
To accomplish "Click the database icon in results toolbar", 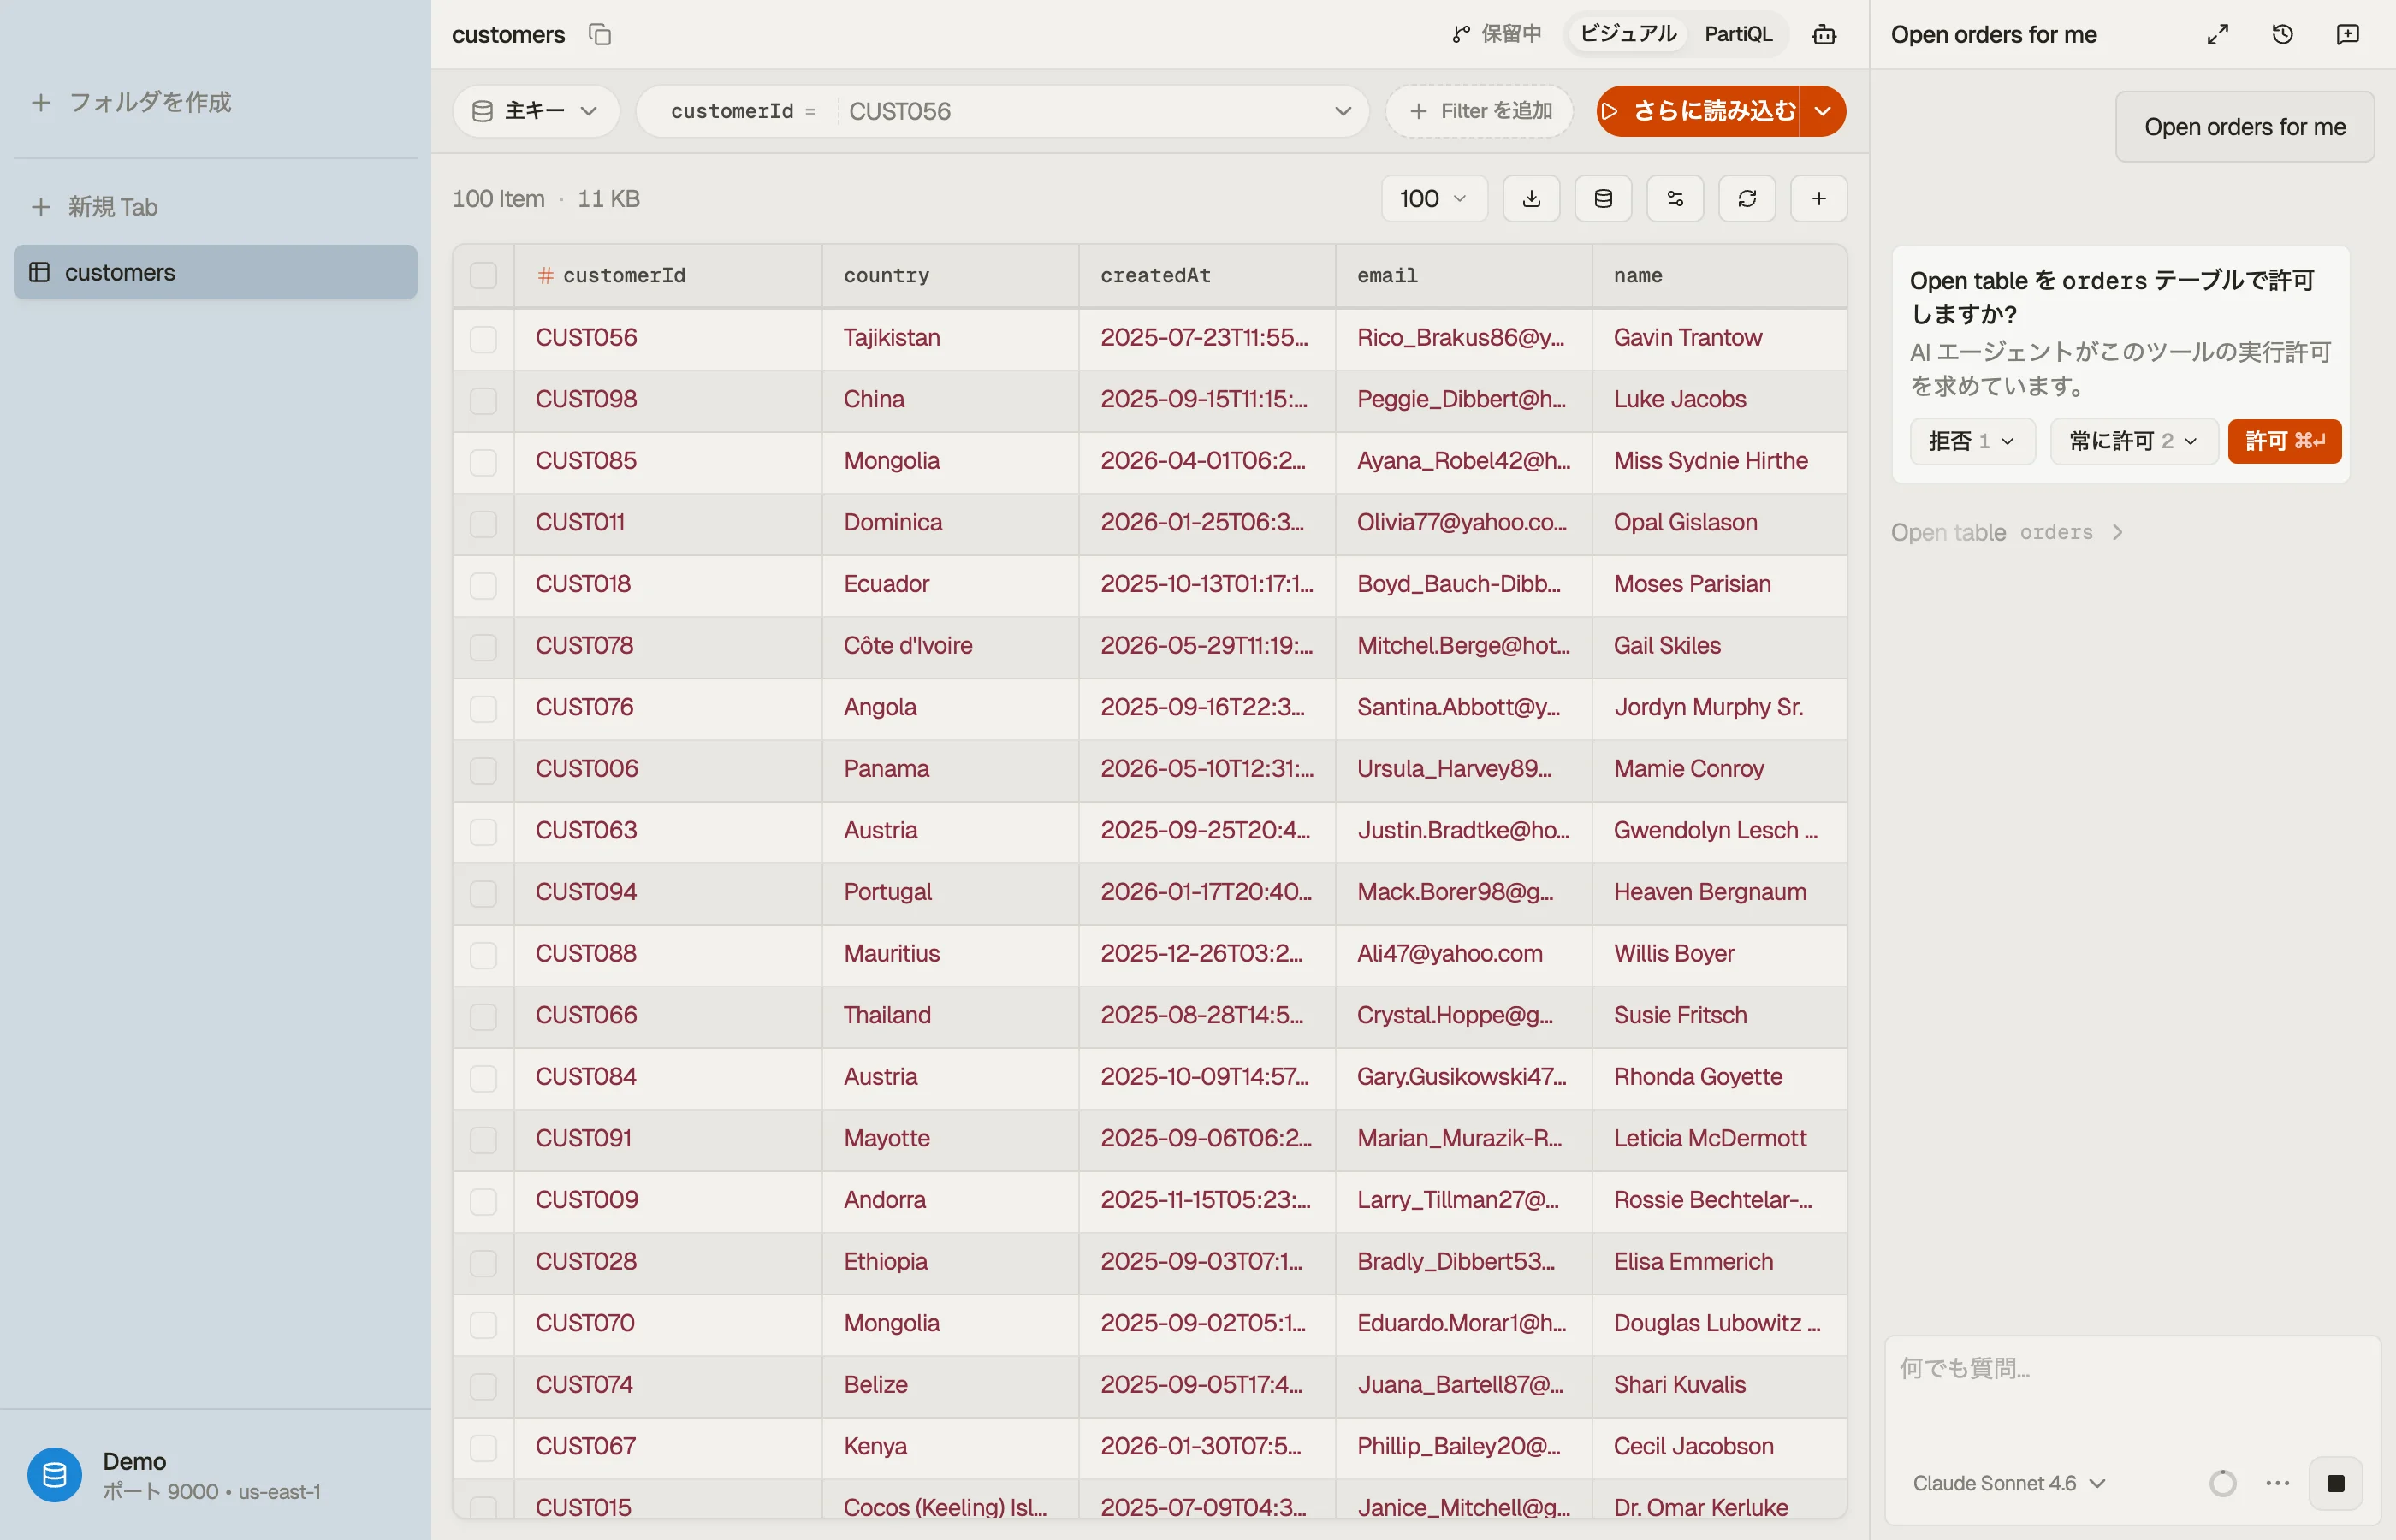I will coord(1603,199).
